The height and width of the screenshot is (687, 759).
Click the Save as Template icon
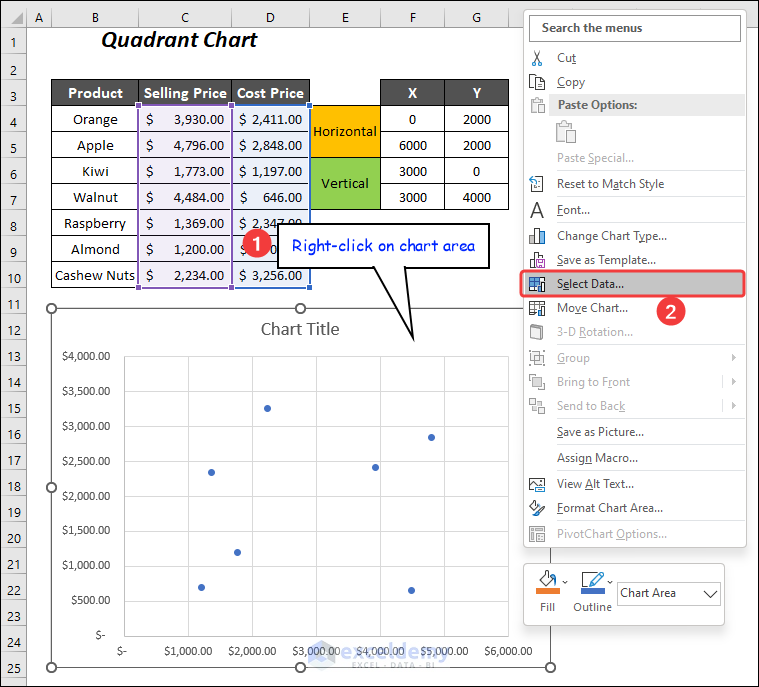coord(537,260)
